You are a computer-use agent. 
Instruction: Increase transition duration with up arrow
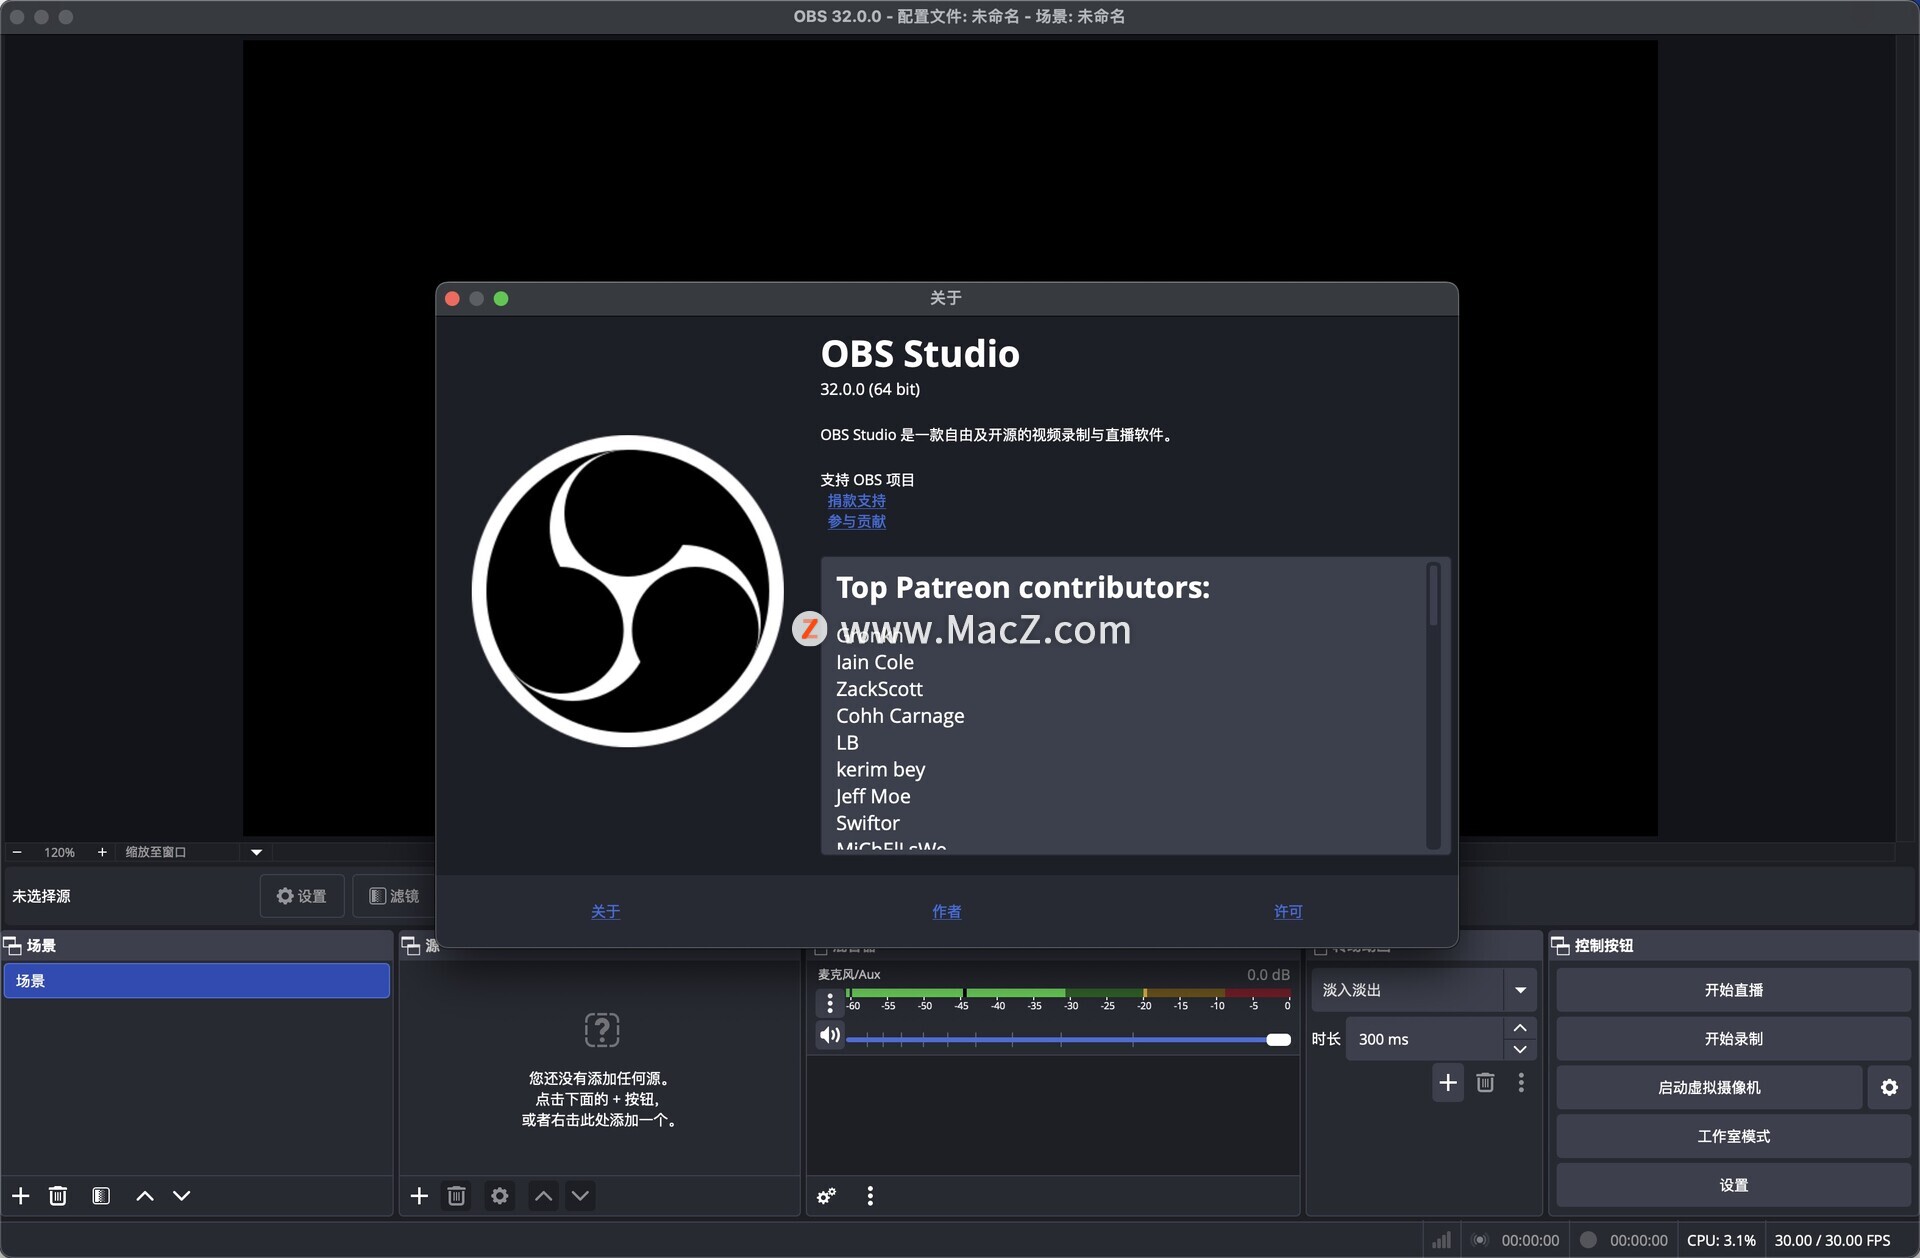click(x=1520, y=1028)
